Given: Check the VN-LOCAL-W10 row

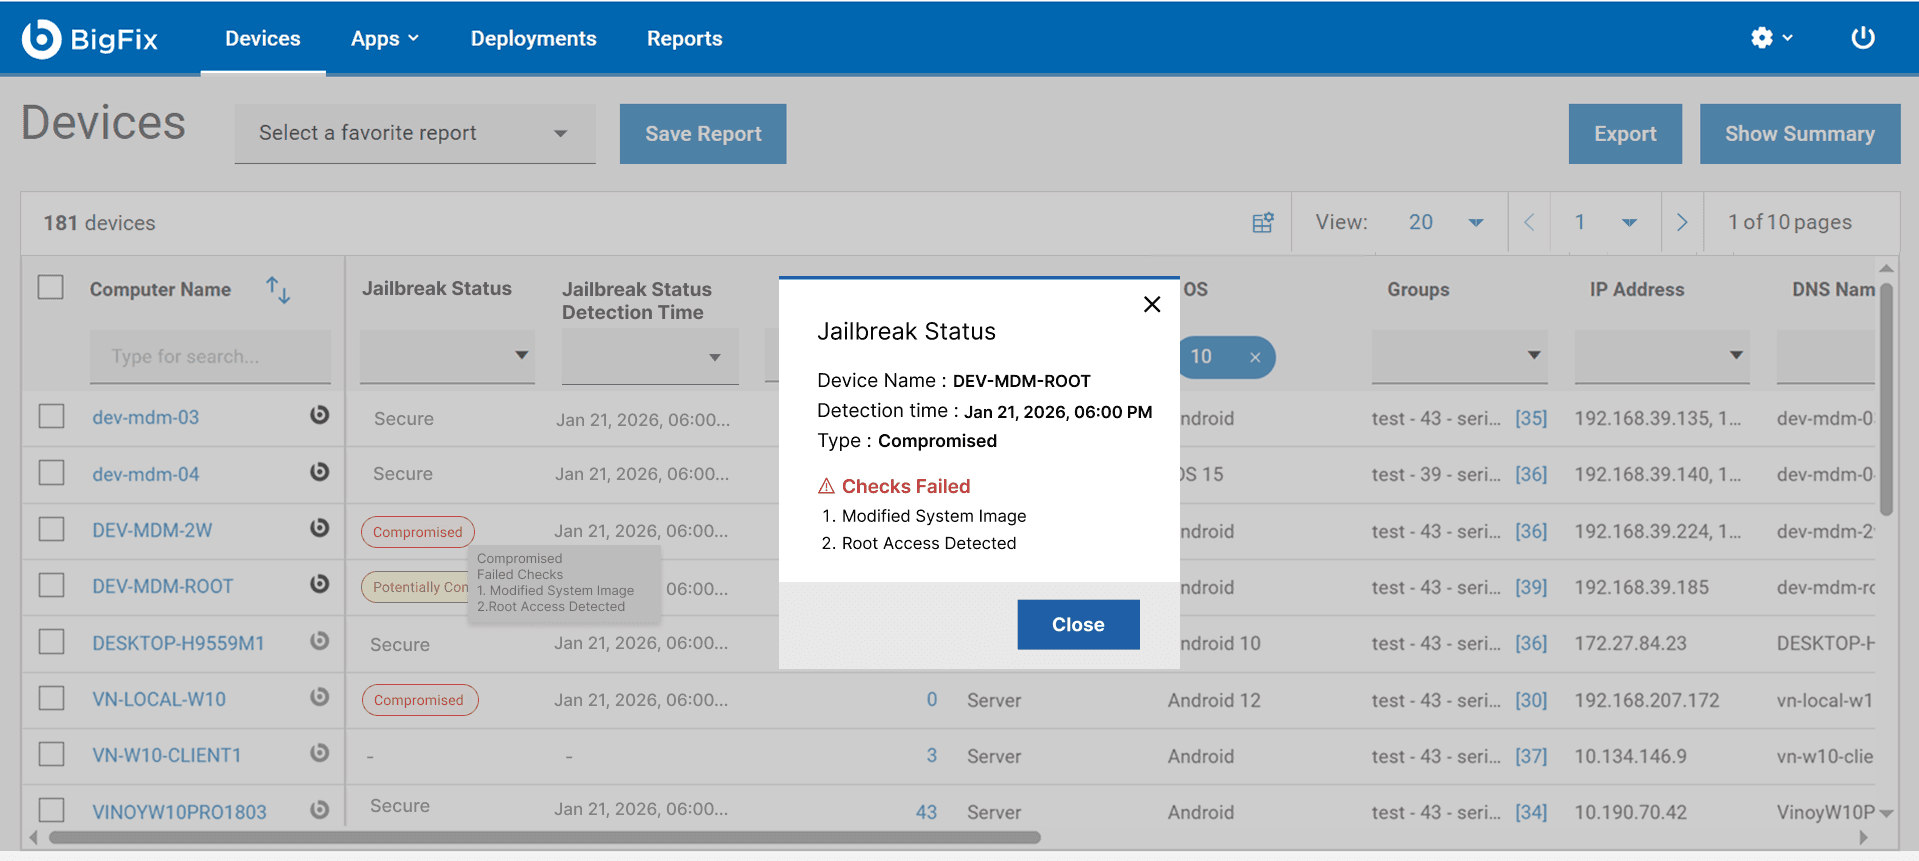Looking at the screenshot, I should [x=51, y=698].
